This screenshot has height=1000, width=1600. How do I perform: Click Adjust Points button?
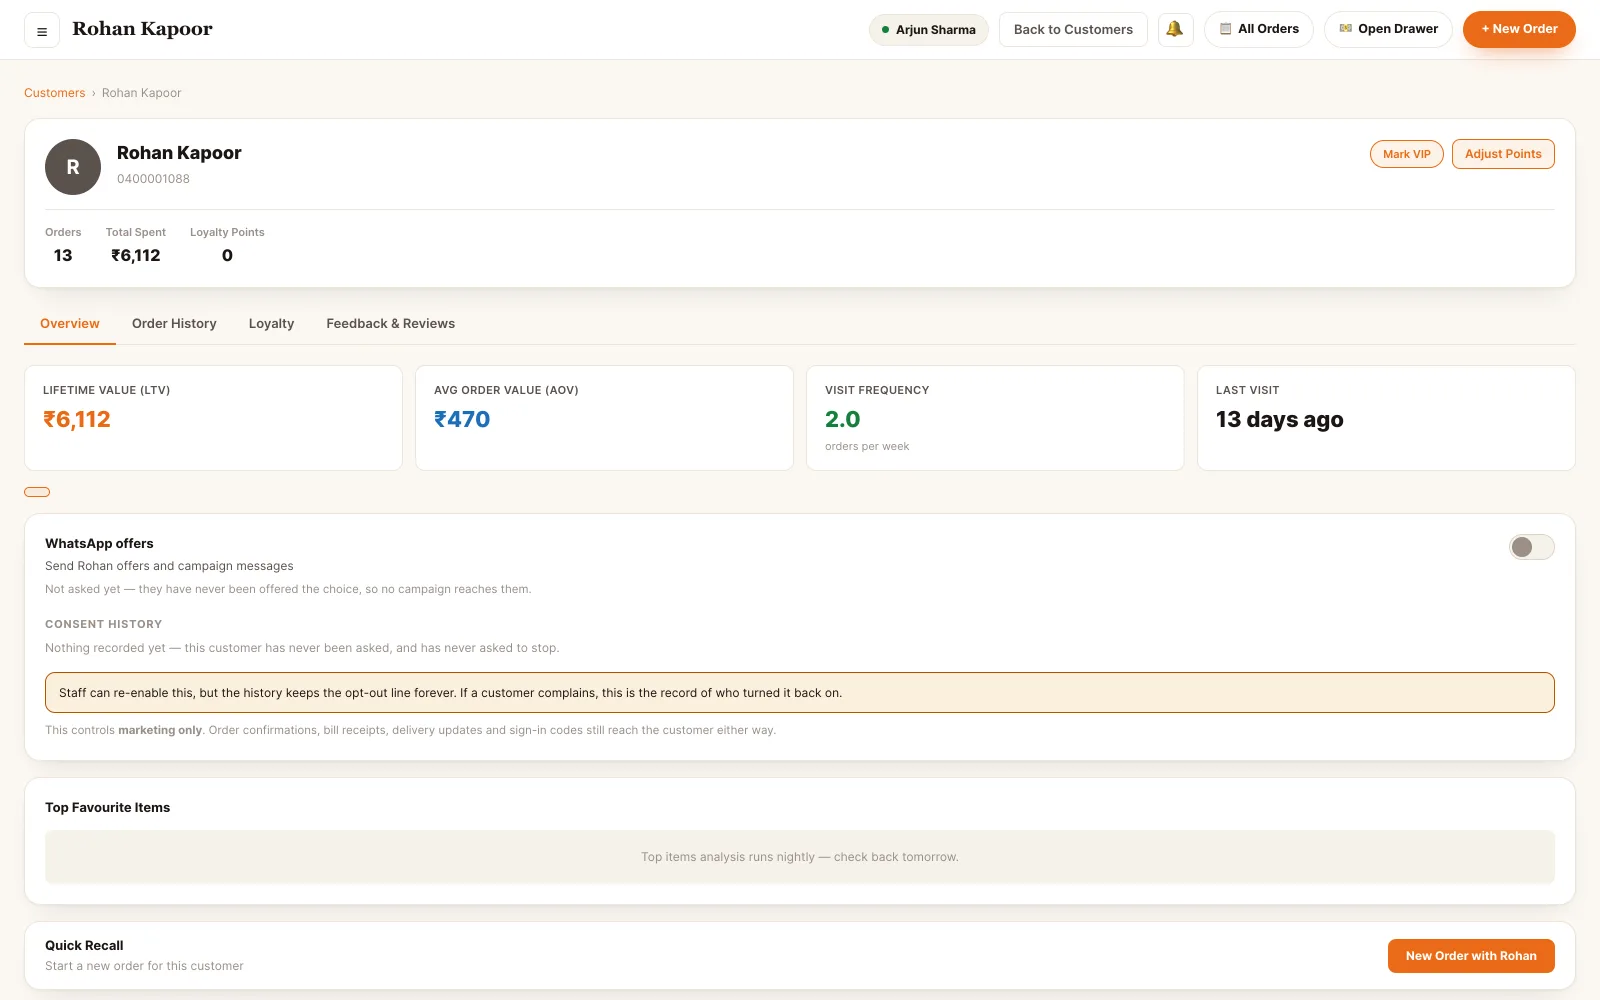1503,154
